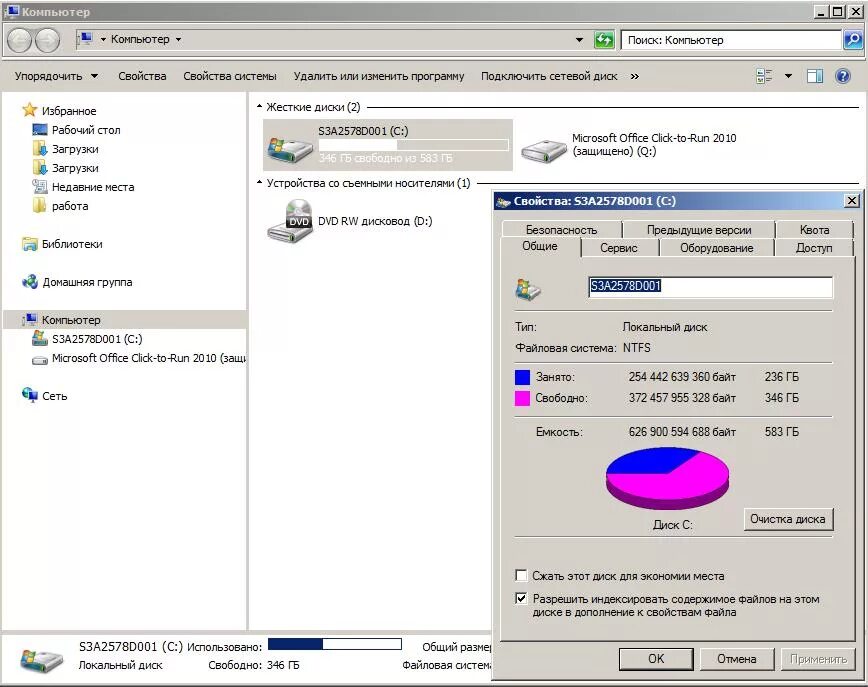Viewport: 868px width, 687px height.
Task: Select Microsoft Office Click-to-Run in navigation tree
Action: click(x=148, y=358)
